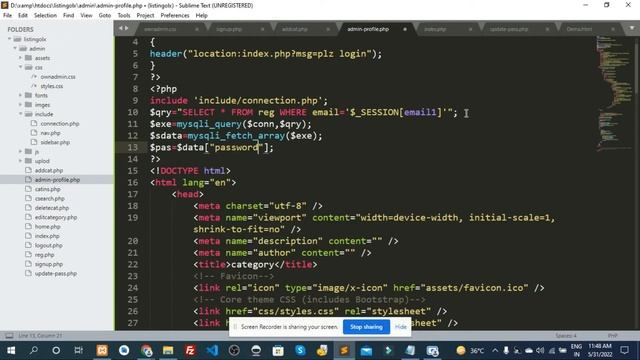Click the PHP syntax selector in status bar
This screenshot has height=360, width=640.
[x=612, y=336]
